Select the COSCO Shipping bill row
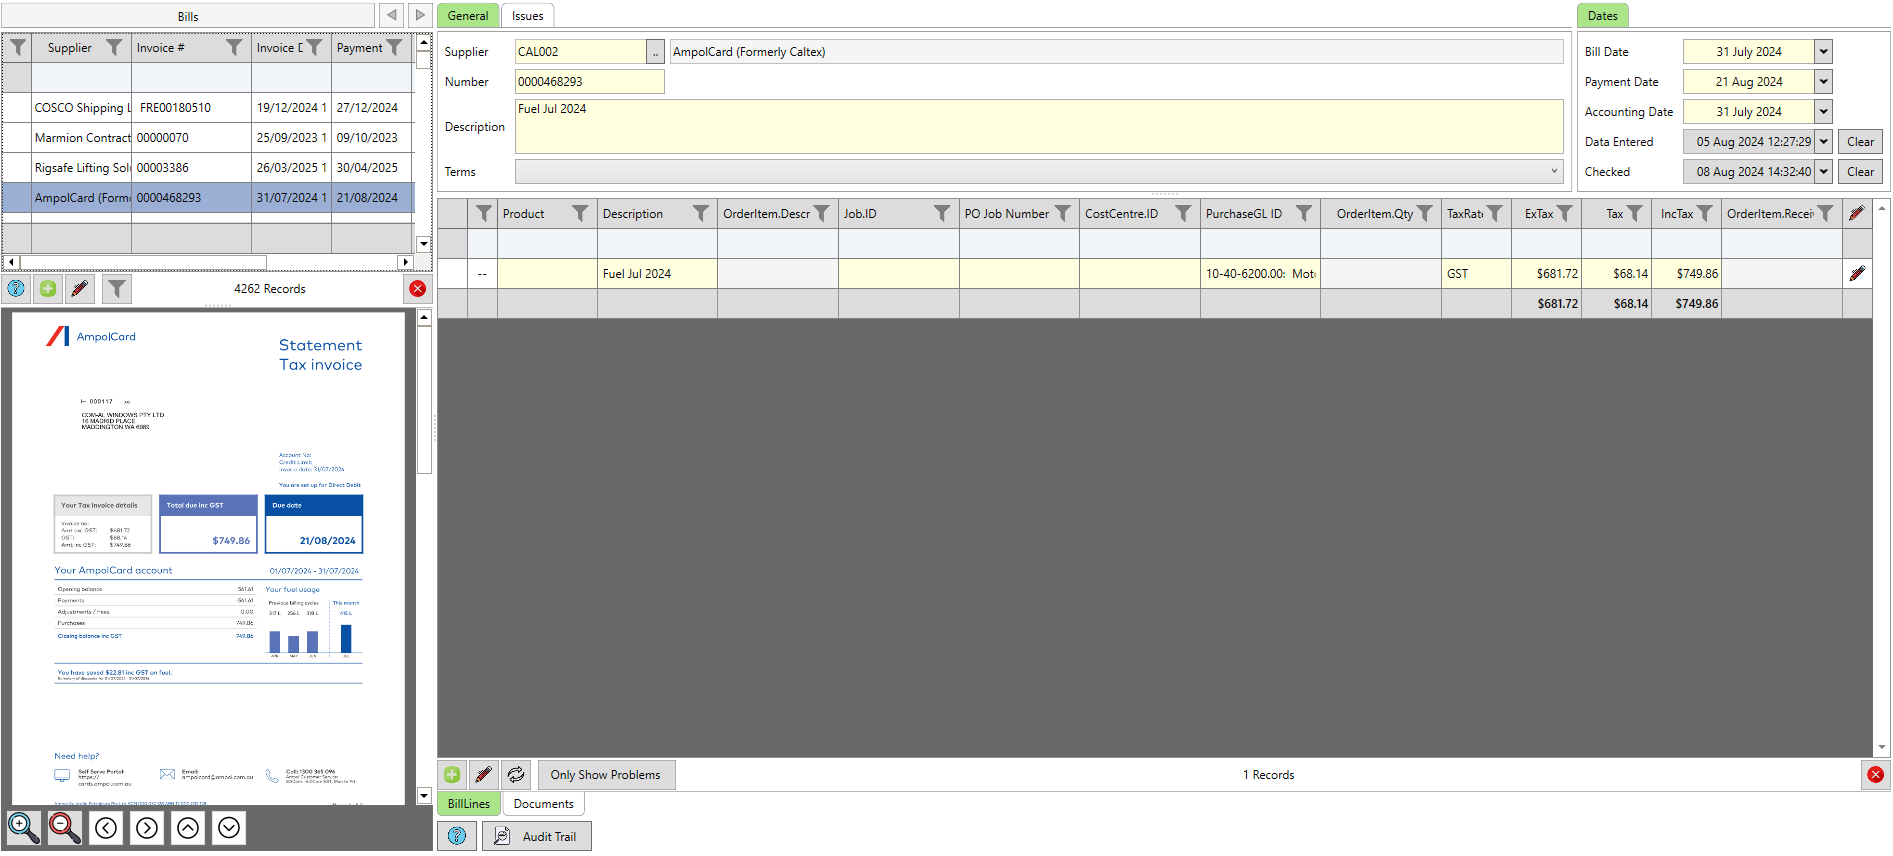This screenshot has width=1893, height=856. [208, 108]
